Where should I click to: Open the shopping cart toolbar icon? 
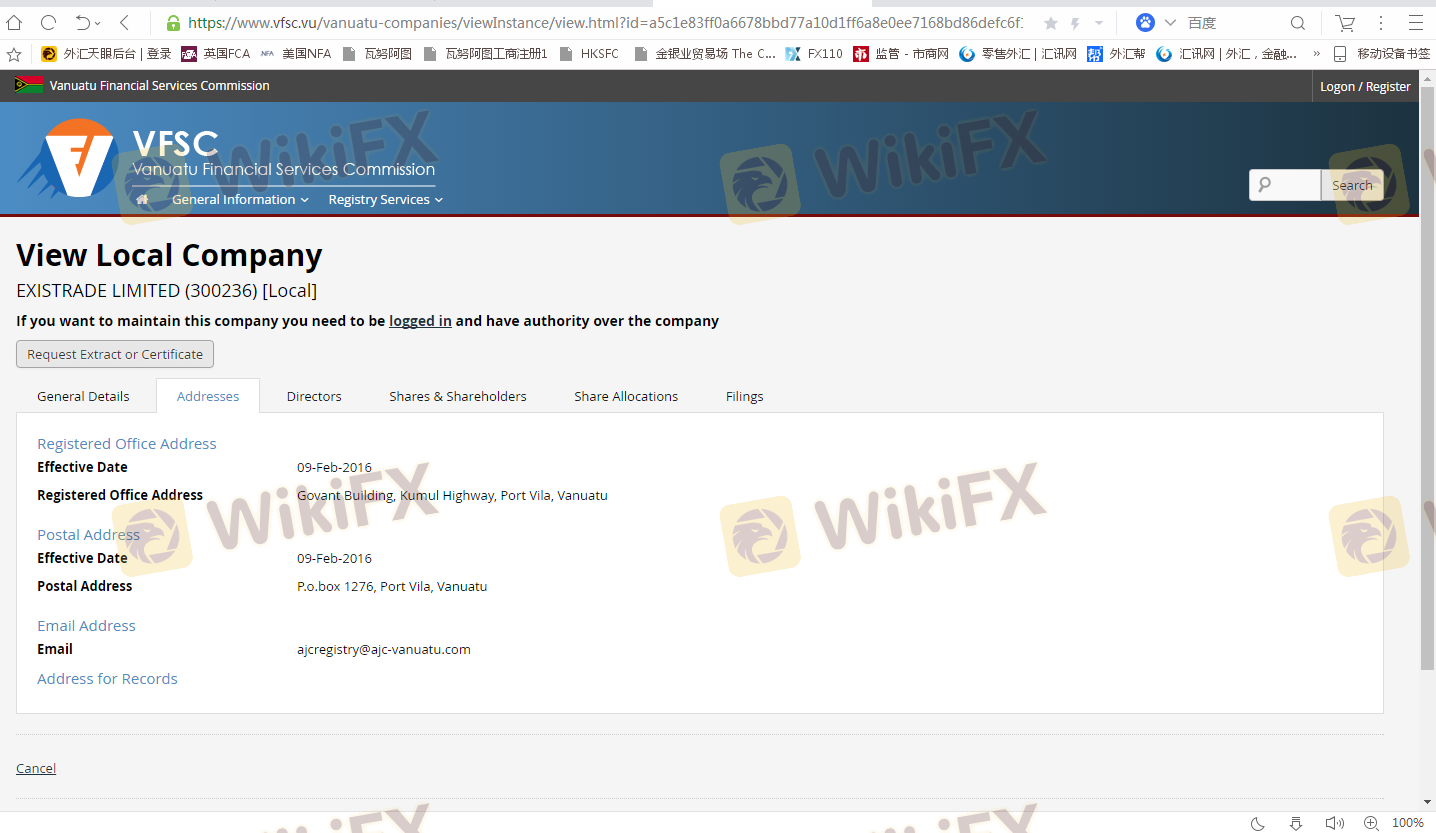coord(1345,23)
